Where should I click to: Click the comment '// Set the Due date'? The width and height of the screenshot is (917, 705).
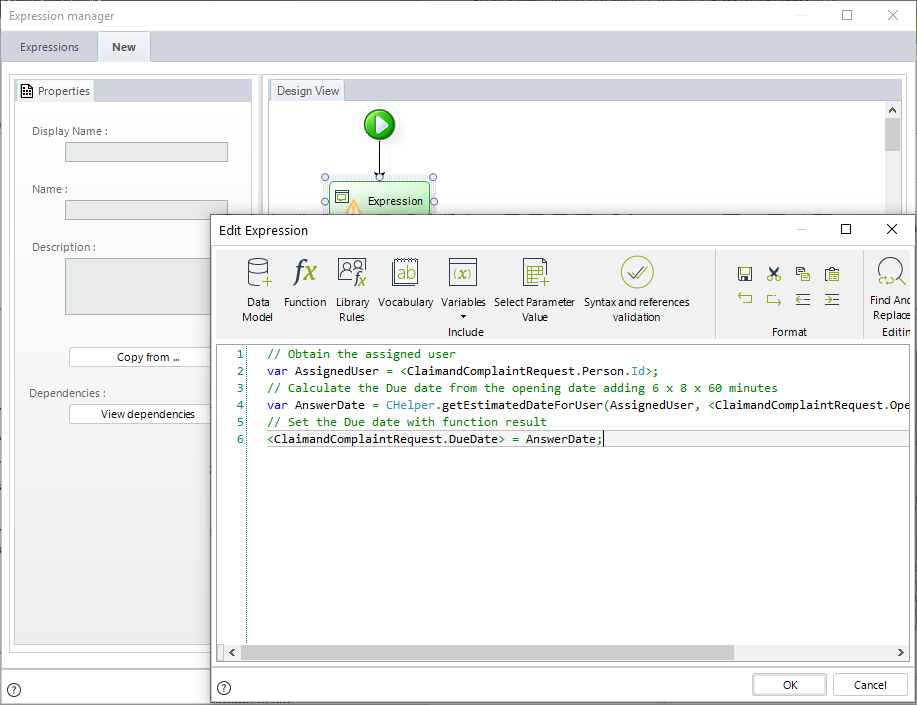point(406,422)
